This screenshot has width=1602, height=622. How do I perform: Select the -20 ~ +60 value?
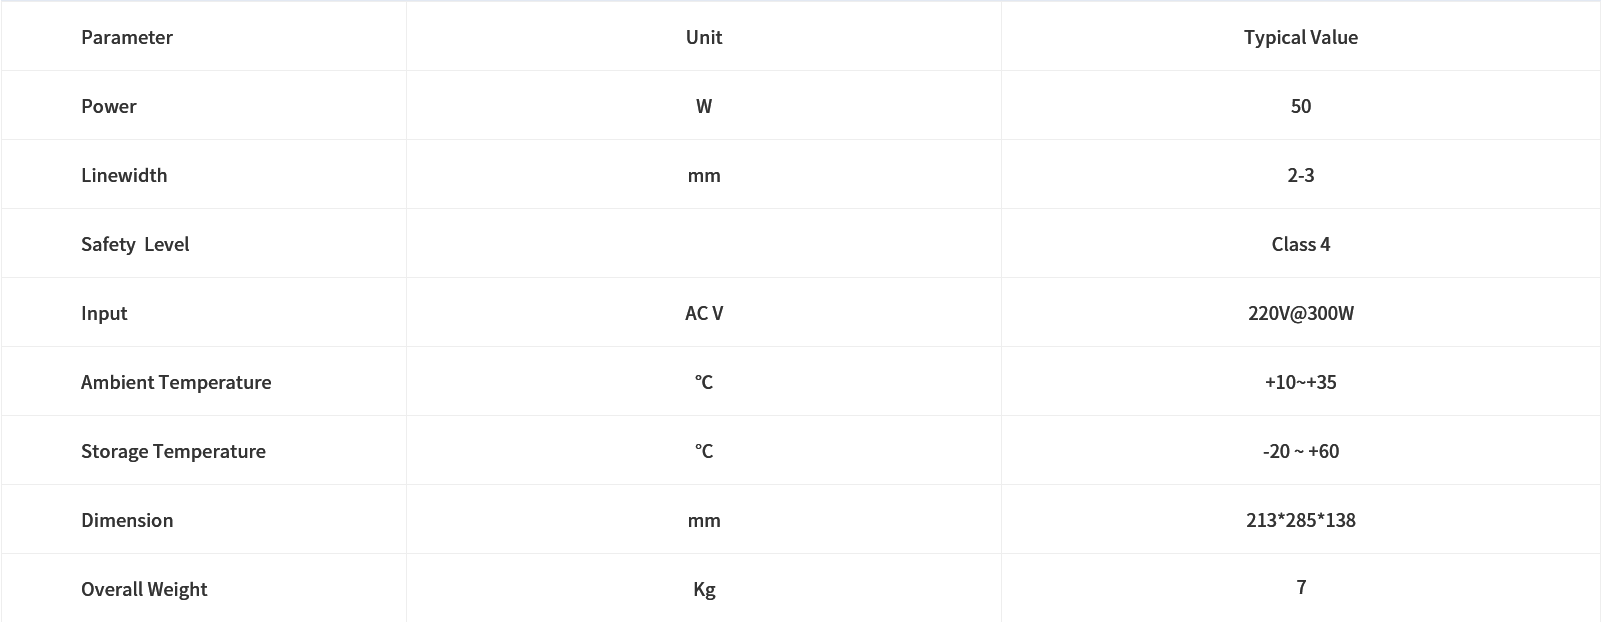(1301, 451)
